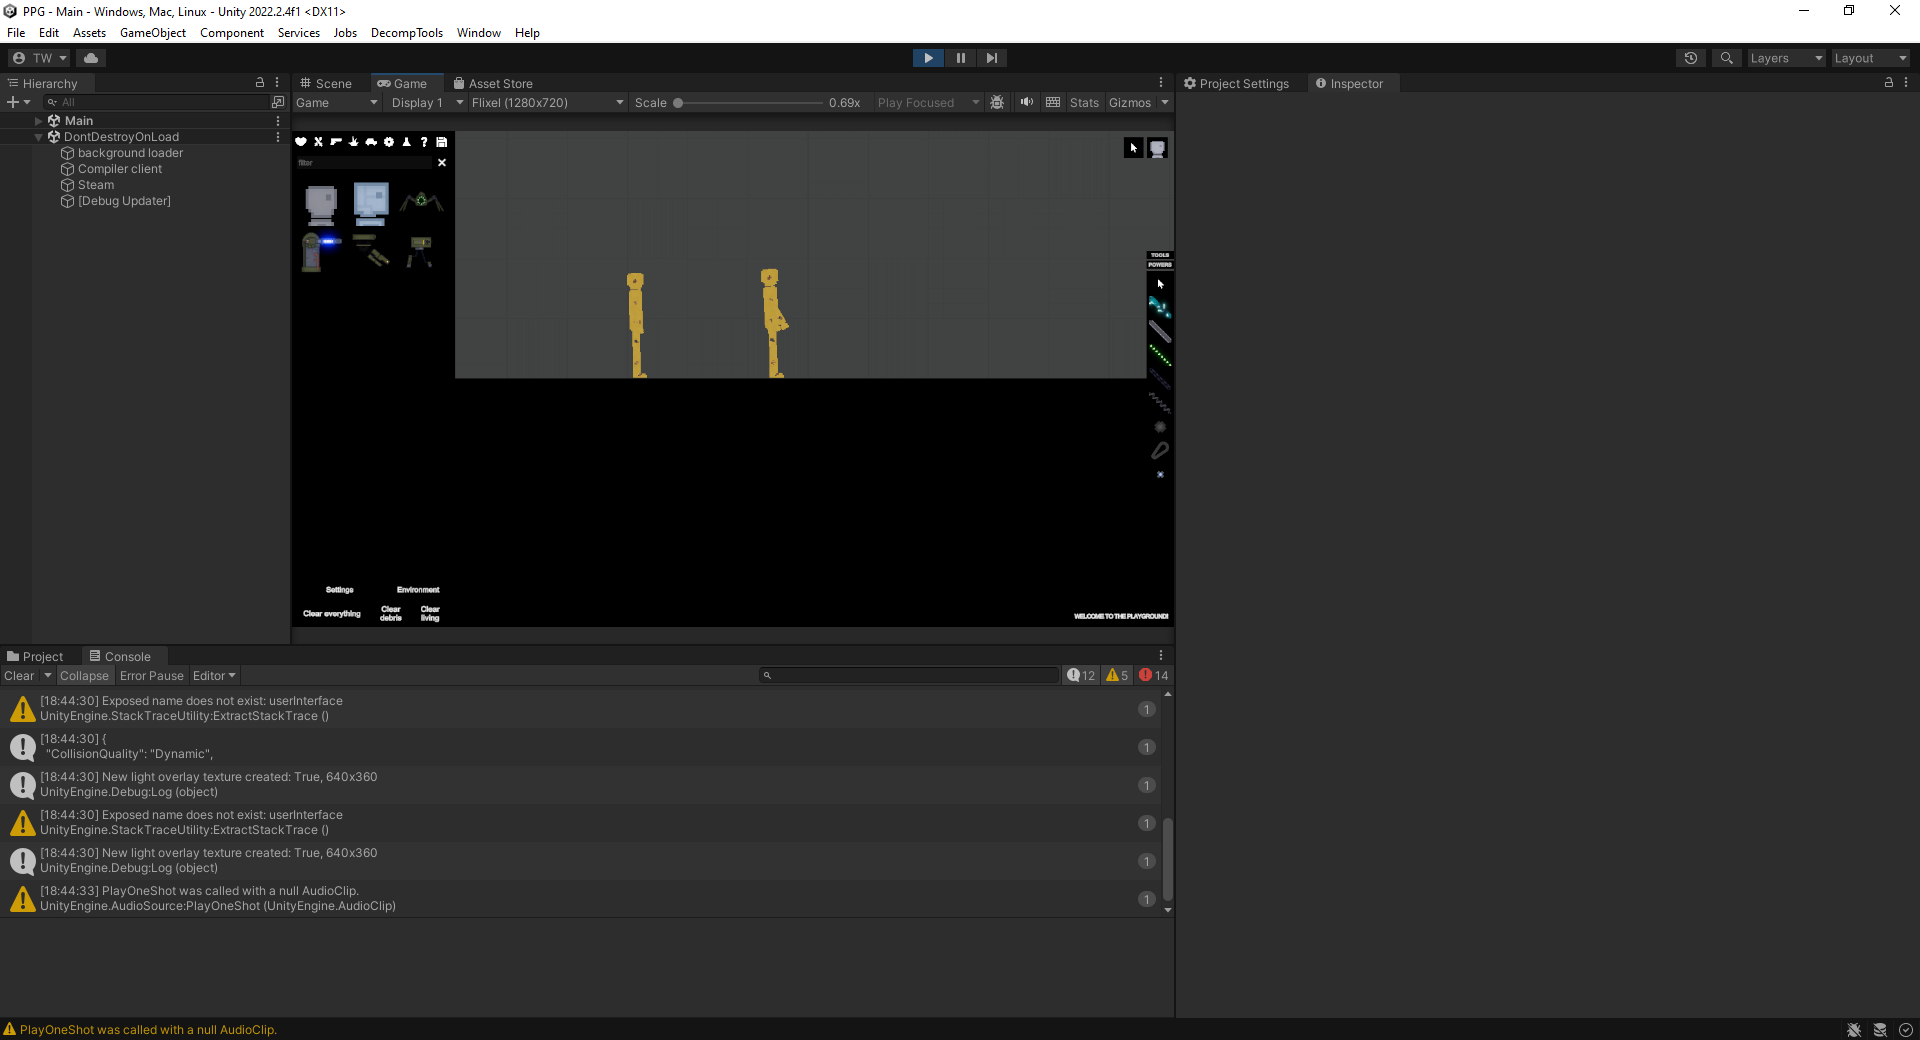
Task: Toggle the Inspector panel lock icon
Action: 1888,83
